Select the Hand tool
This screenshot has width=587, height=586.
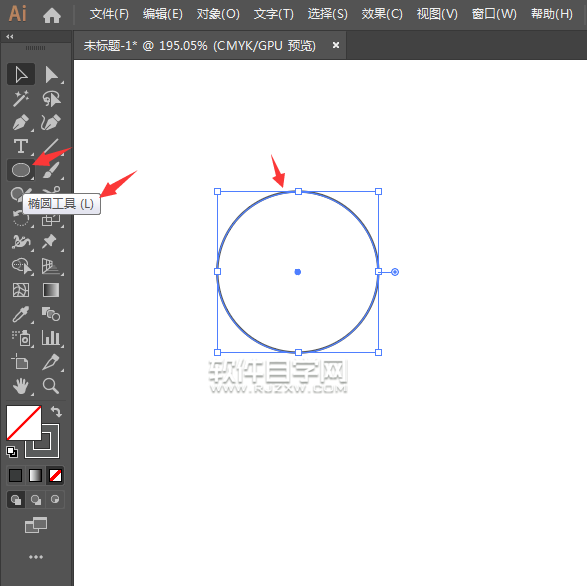click(x=21, y=386)
